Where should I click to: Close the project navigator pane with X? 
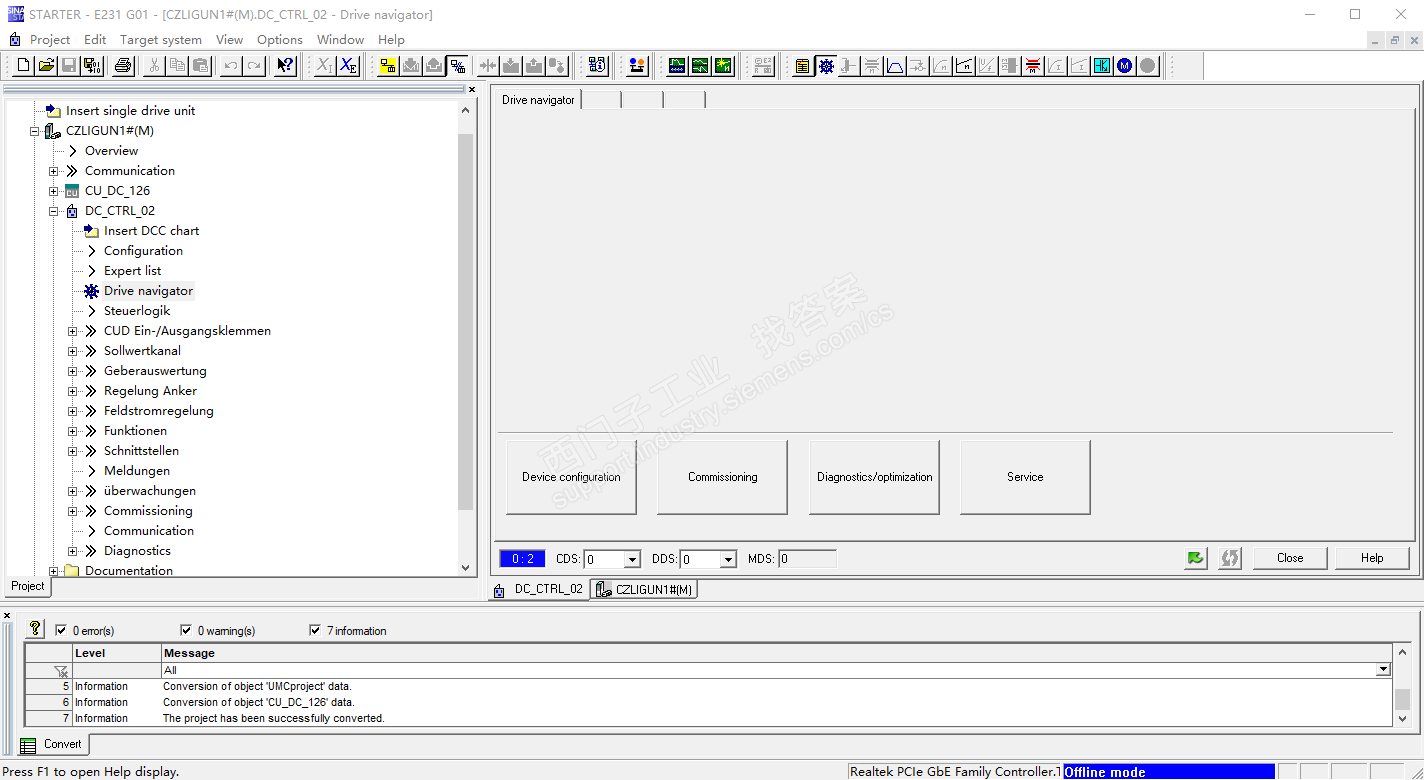pos(472,90)
